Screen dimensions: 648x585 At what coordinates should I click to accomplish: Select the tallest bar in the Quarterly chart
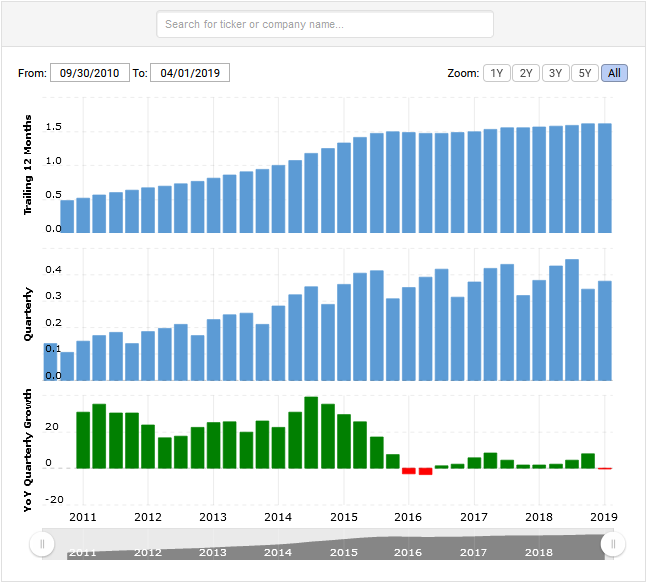point(572,320)
